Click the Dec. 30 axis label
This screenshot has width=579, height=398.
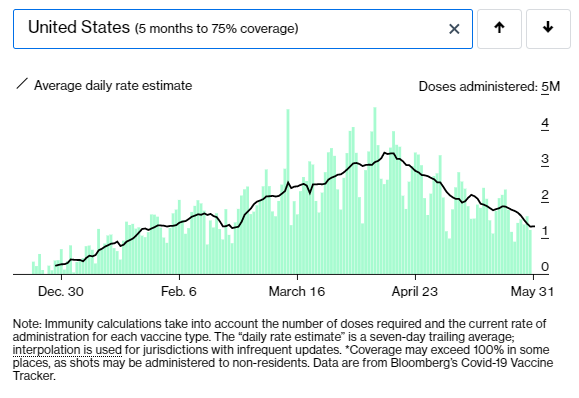[61, 291]
